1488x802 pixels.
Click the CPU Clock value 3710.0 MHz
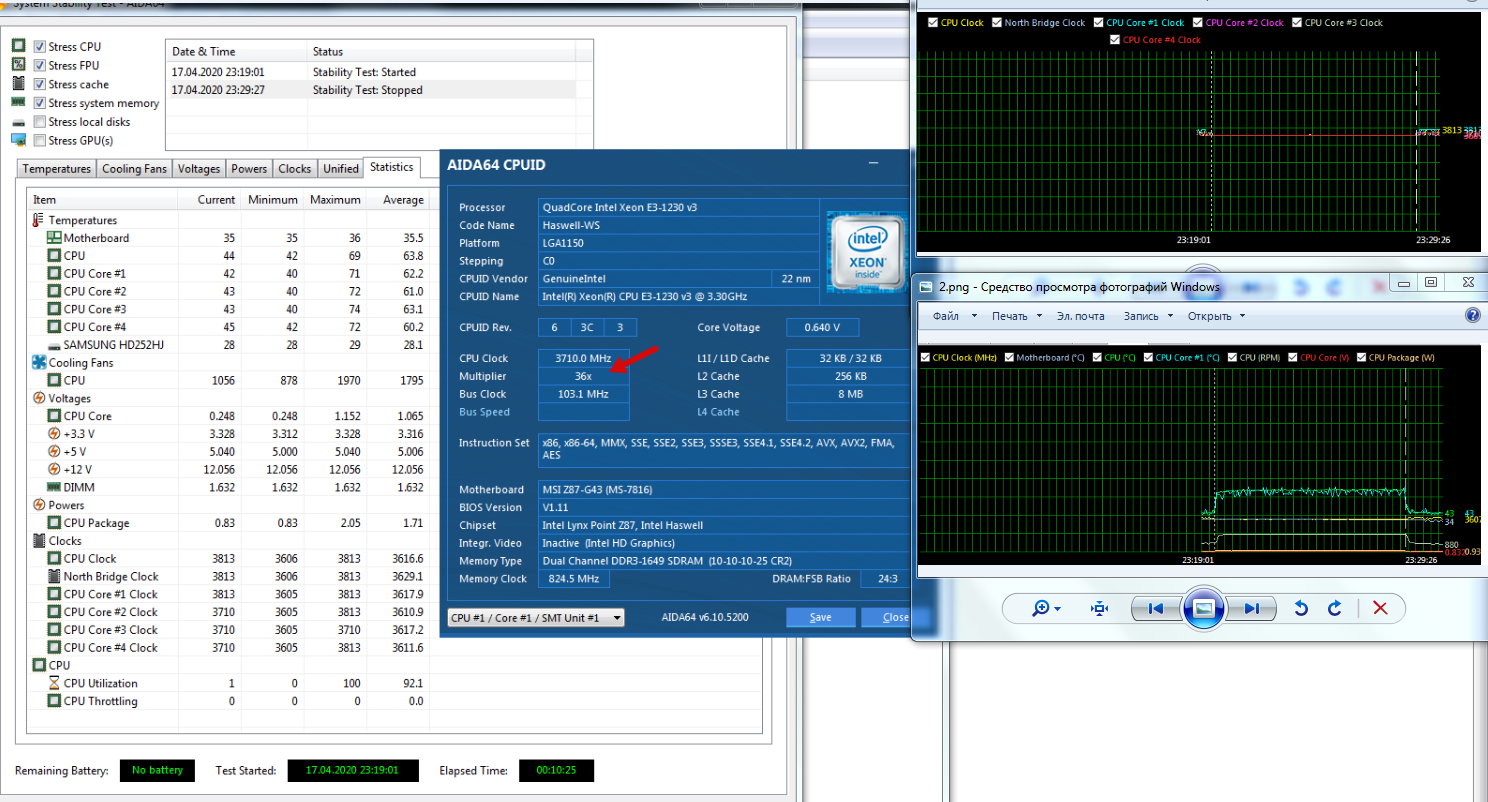pos(584,358)
